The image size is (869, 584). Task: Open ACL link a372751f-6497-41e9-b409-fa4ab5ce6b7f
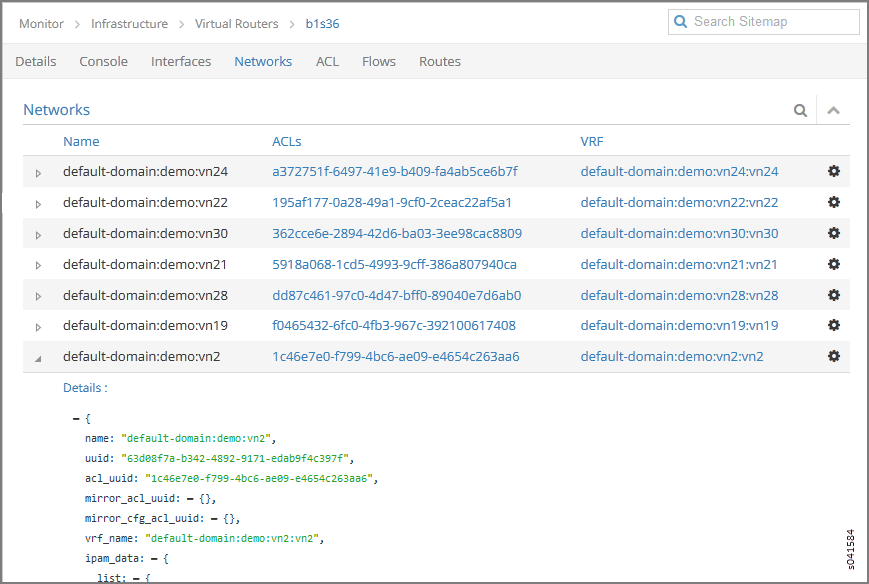394,171
